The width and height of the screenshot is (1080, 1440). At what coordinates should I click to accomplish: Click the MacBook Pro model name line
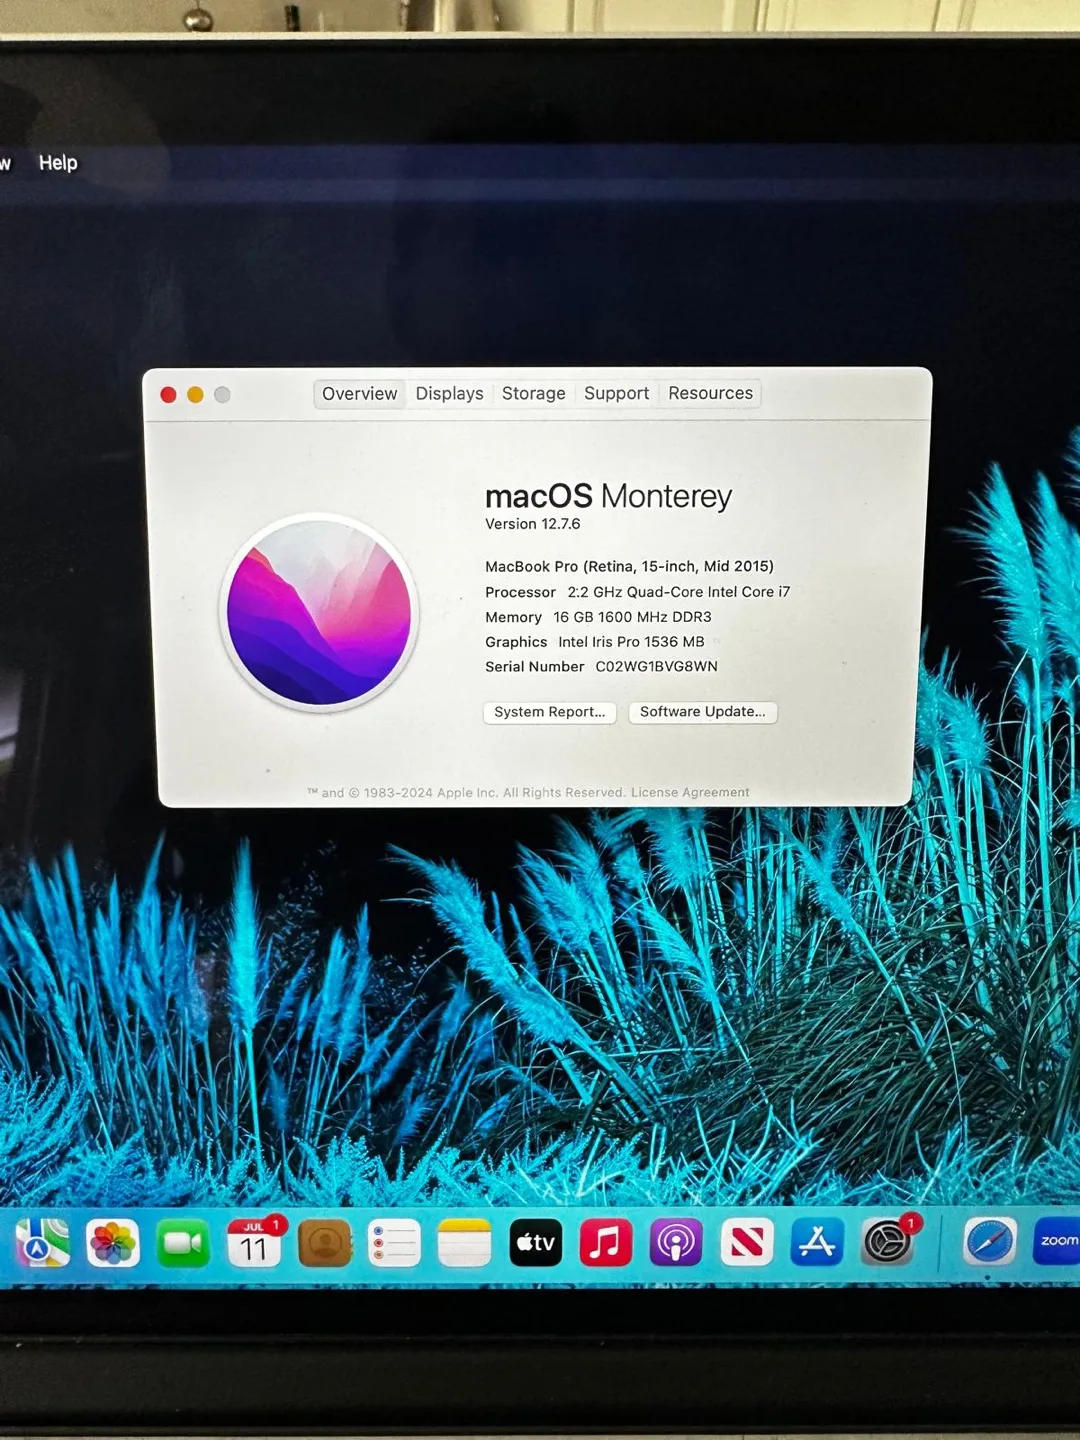(x=630, y=566)
